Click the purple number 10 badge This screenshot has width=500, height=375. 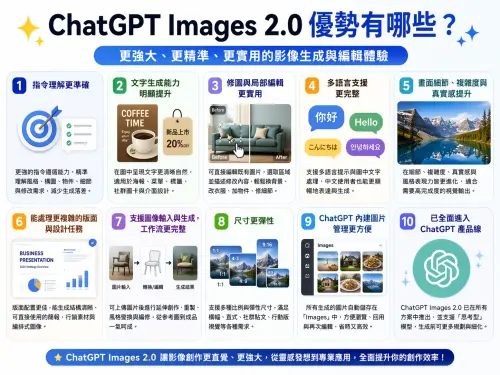click(407, 222)
